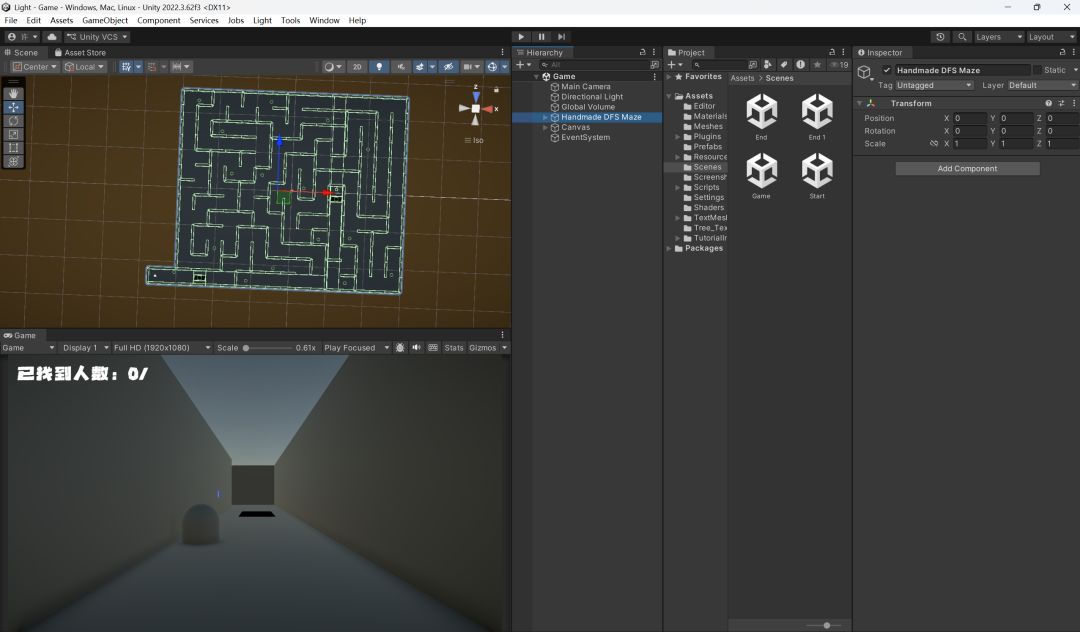Click the Pause button in the toolbar

pyautogui.click(x=541, y=36)
